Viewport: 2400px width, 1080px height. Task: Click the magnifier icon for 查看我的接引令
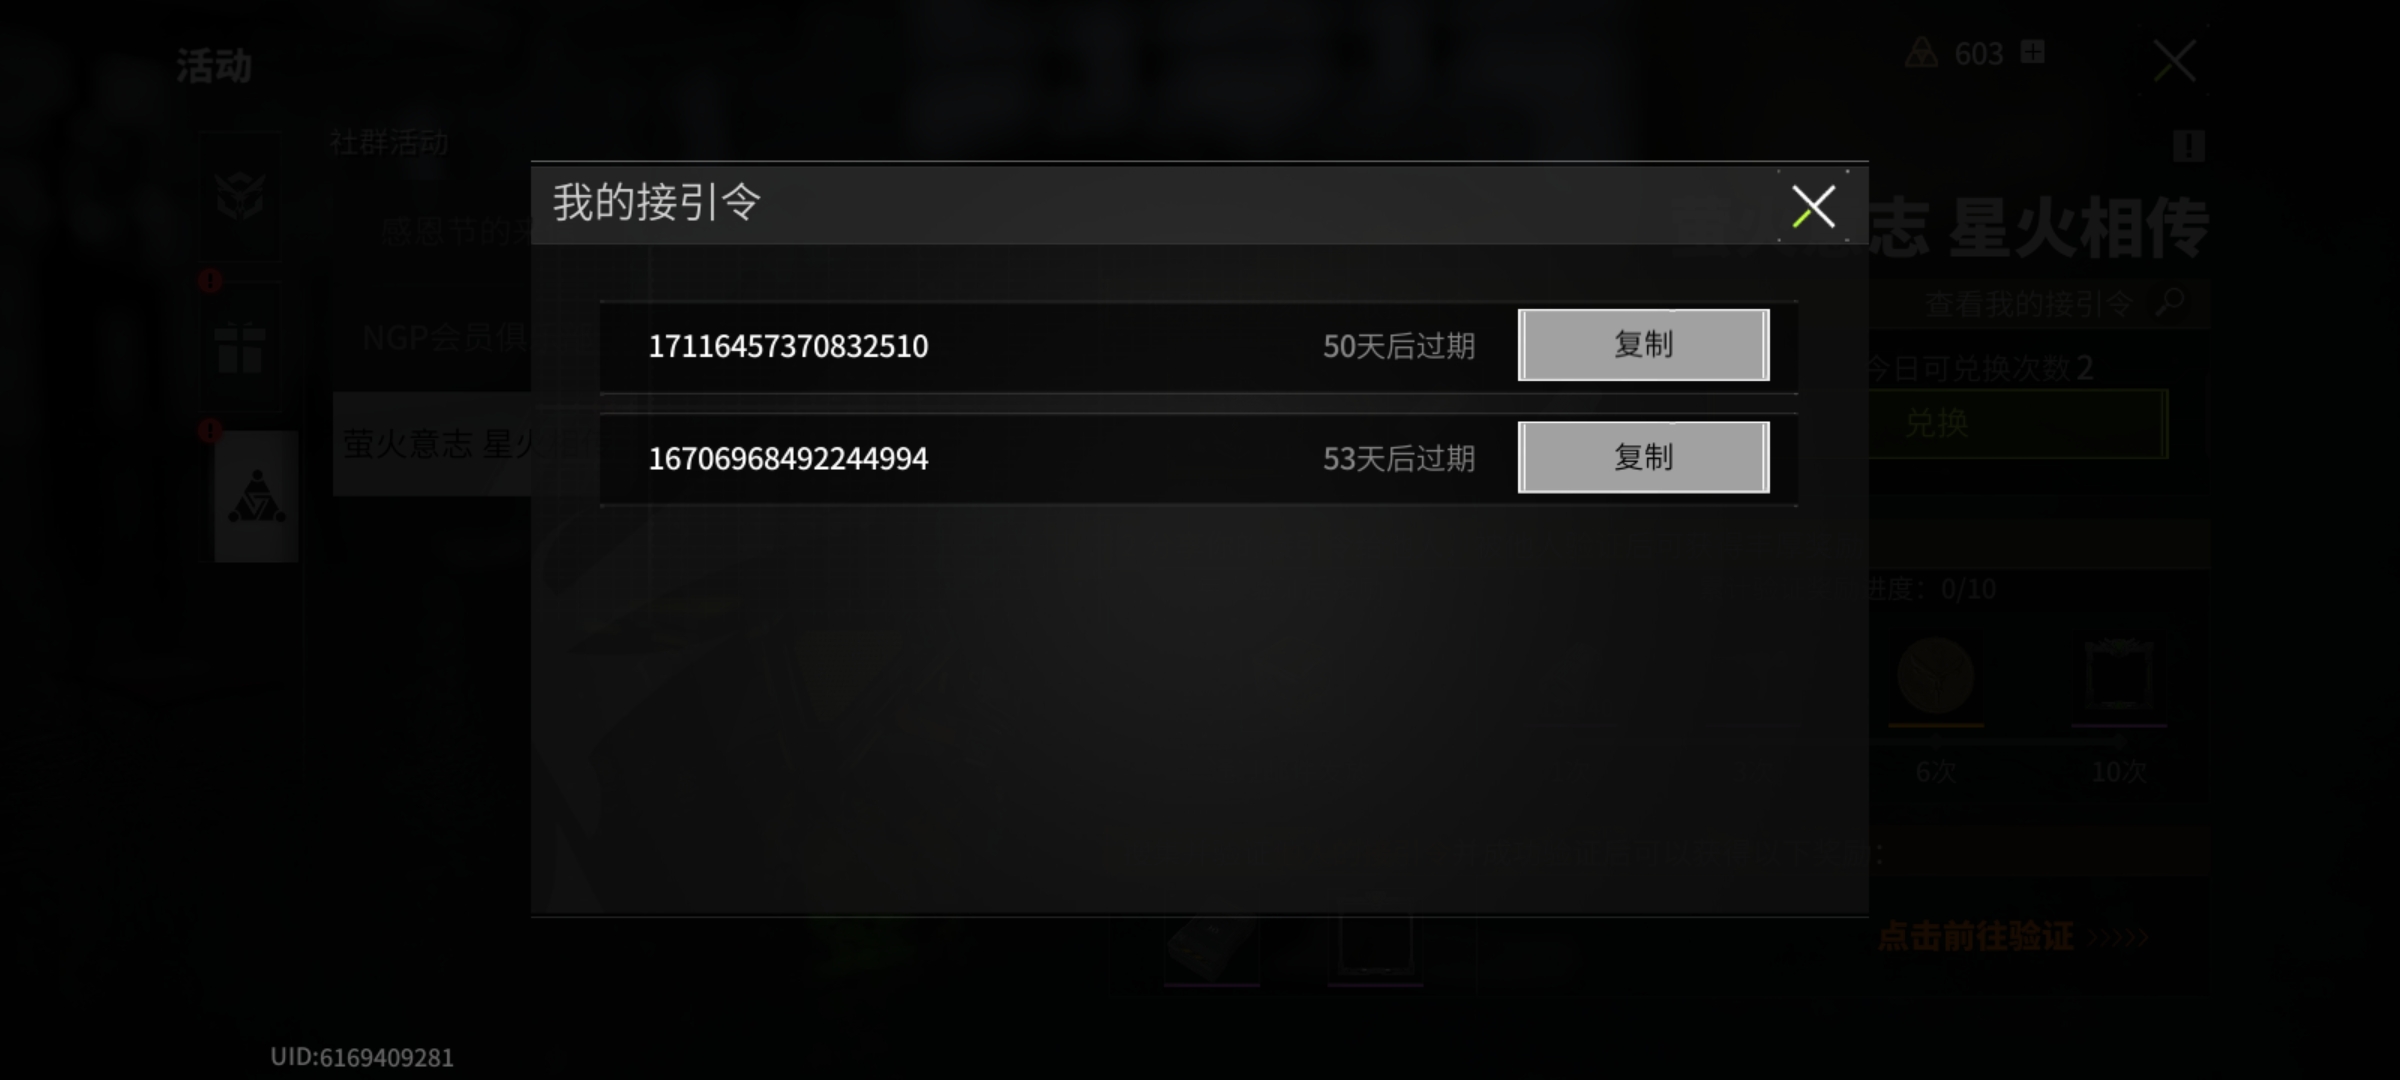click(2169, 302)
